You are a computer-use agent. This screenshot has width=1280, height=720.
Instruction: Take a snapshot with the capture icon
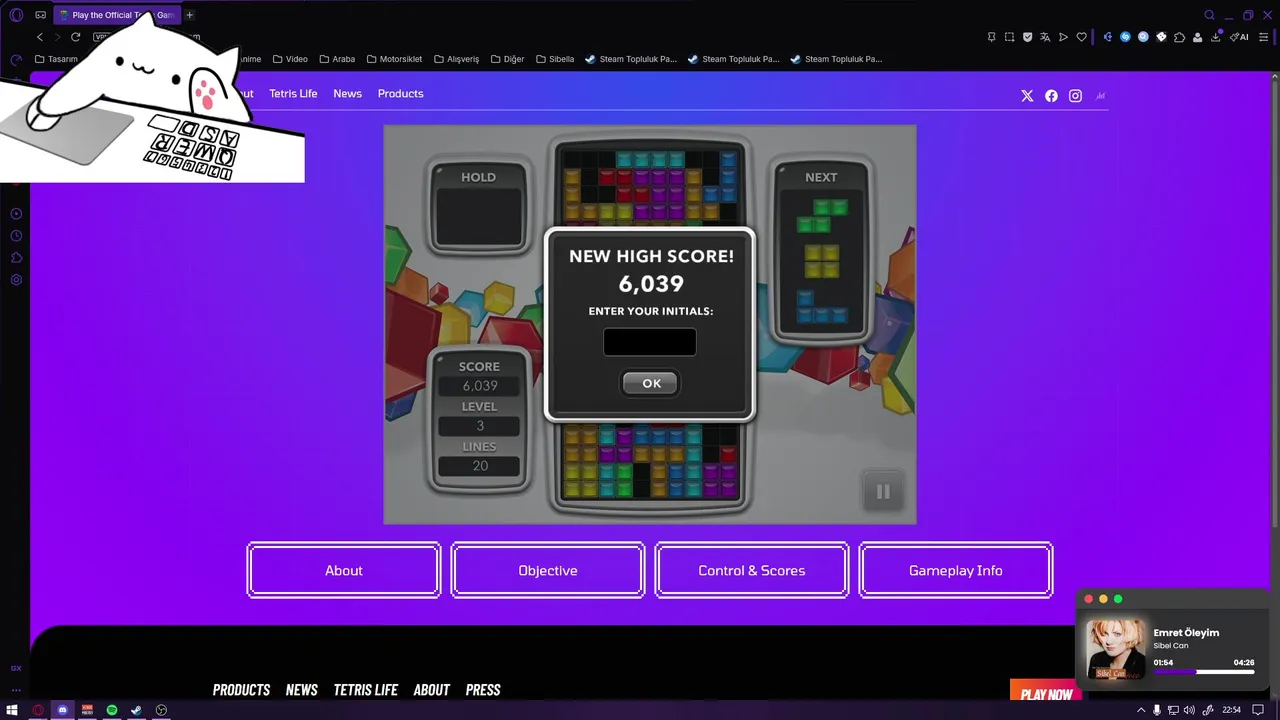pos(1009,37)
